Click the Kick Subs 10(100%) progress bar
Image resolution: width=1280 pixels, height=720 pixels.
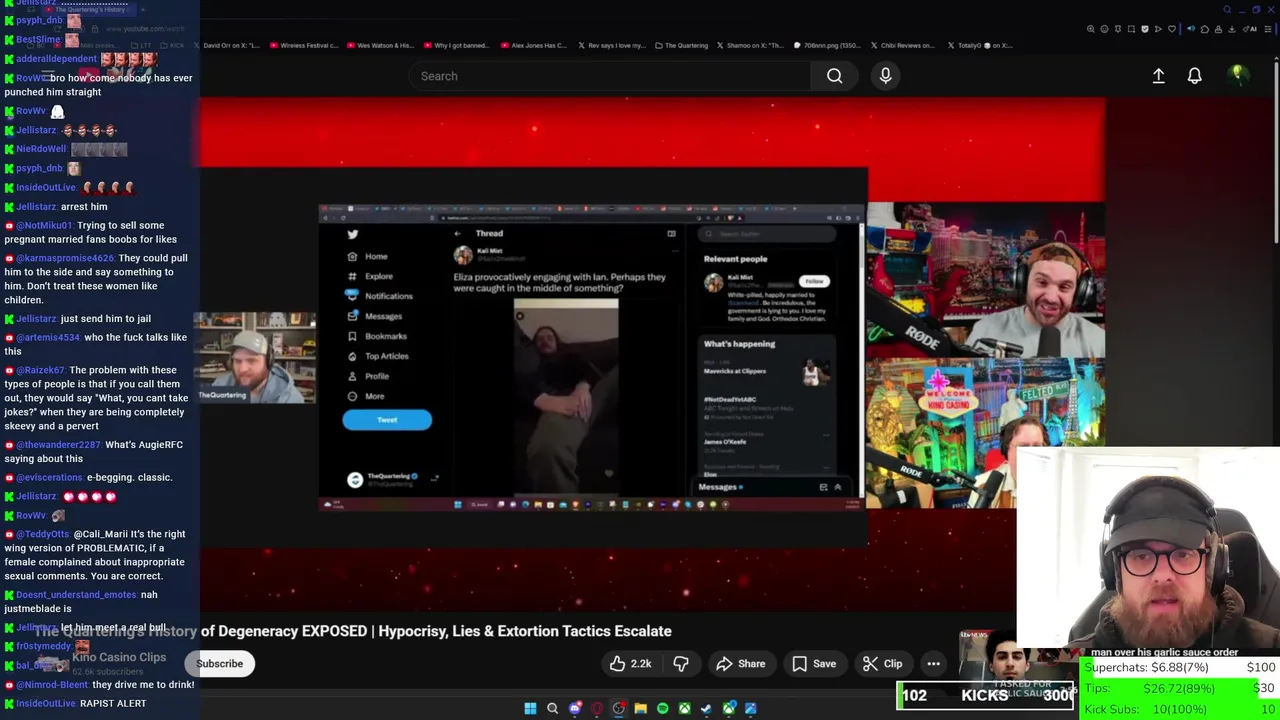1179,709
